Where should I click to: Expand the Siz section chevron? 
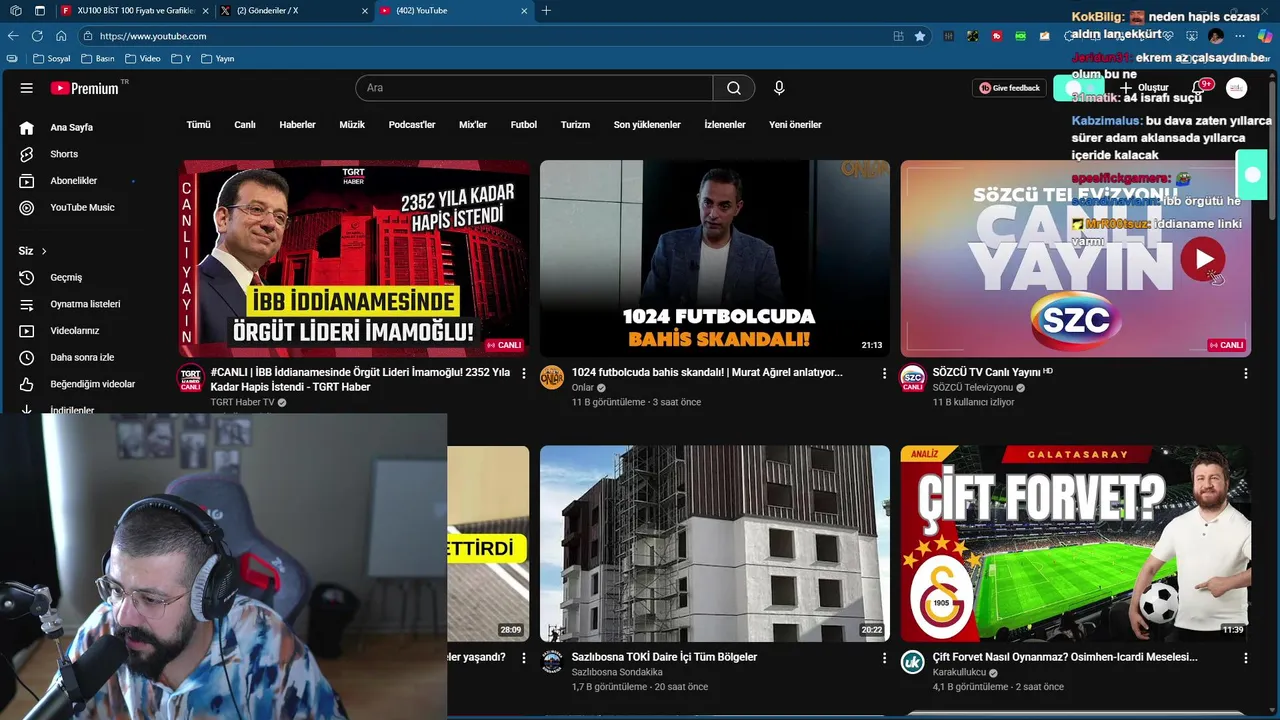(x=44, y=251)
